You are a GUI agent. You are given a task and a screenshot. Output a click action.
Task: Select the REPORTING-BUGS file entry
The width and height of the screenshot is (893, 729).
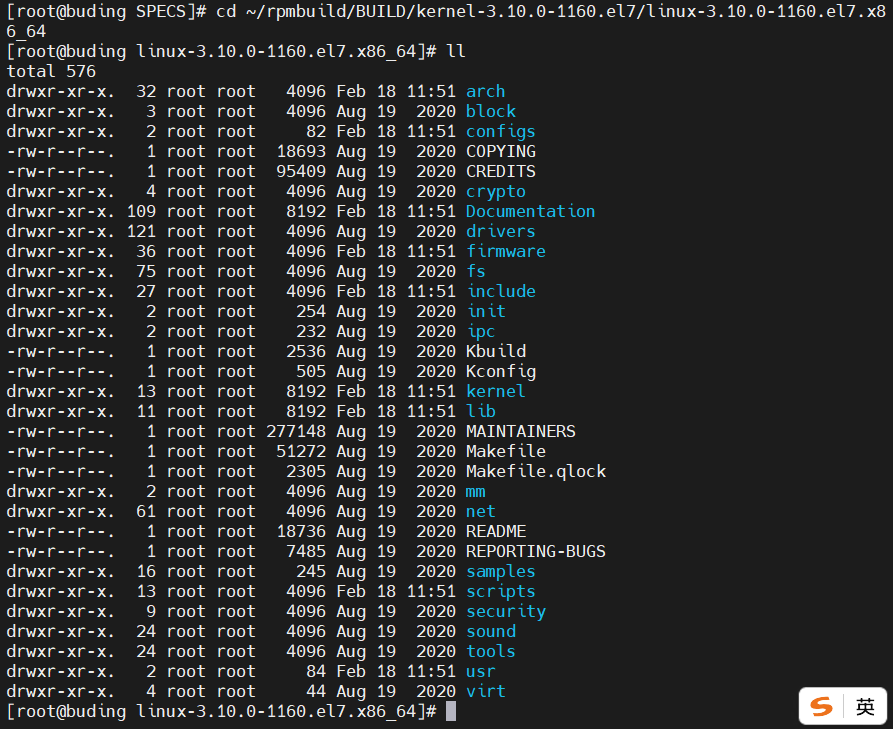(536, 551)
